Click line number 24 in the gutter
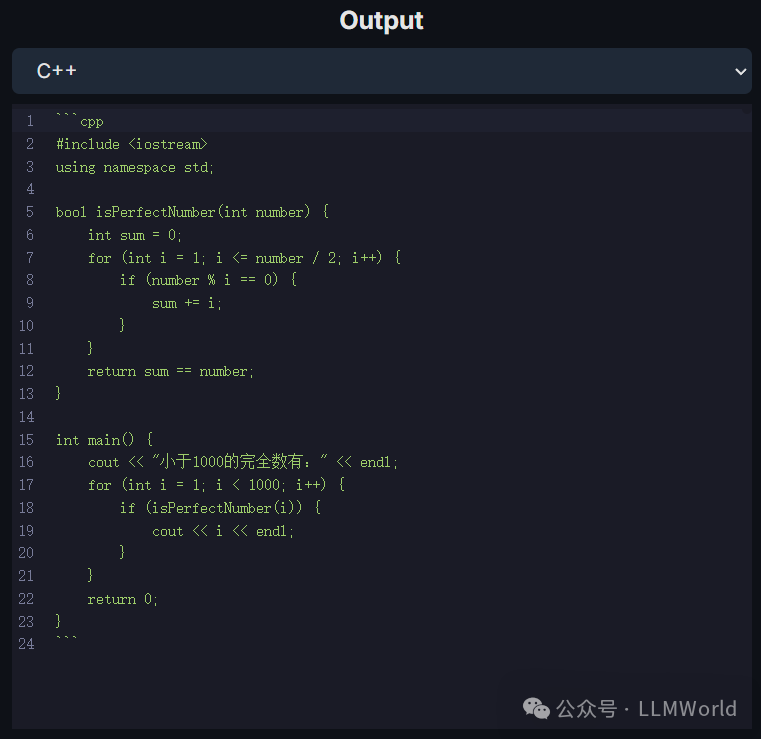761x739 pixels. tap(26, 644)
